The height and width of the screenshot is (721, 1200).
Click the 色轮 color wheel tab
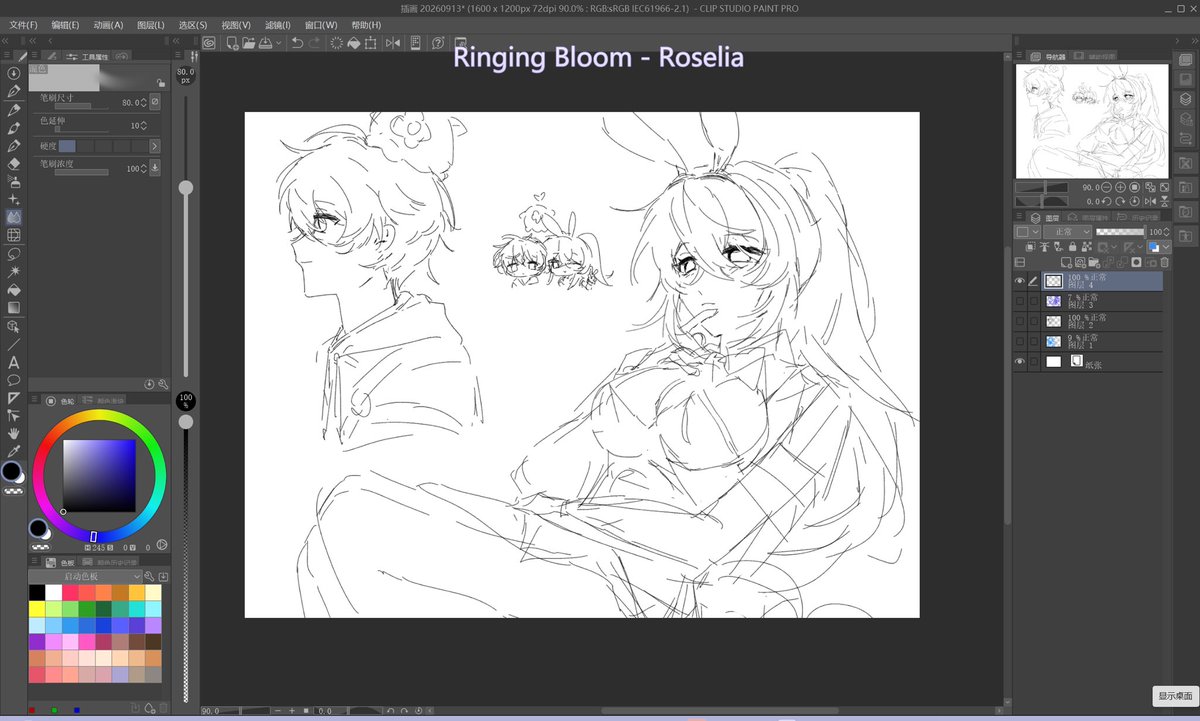point(60,401)
